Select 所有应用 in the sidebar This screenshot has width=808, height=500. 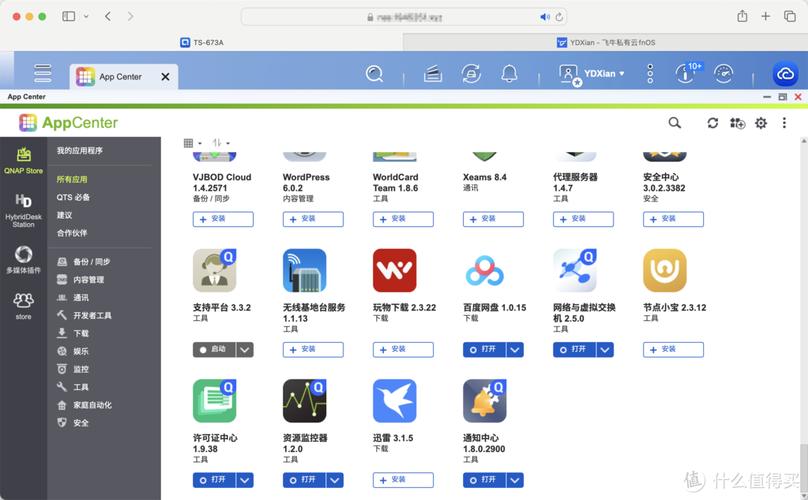pos(72,180)
